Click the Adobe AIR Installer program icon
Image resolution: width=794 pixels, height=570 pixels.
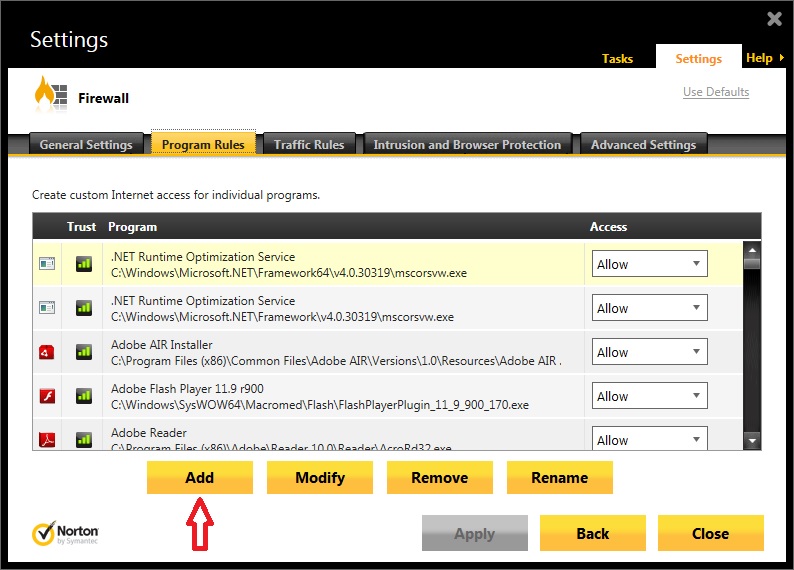pyautogui.click(x=47, y=352)
